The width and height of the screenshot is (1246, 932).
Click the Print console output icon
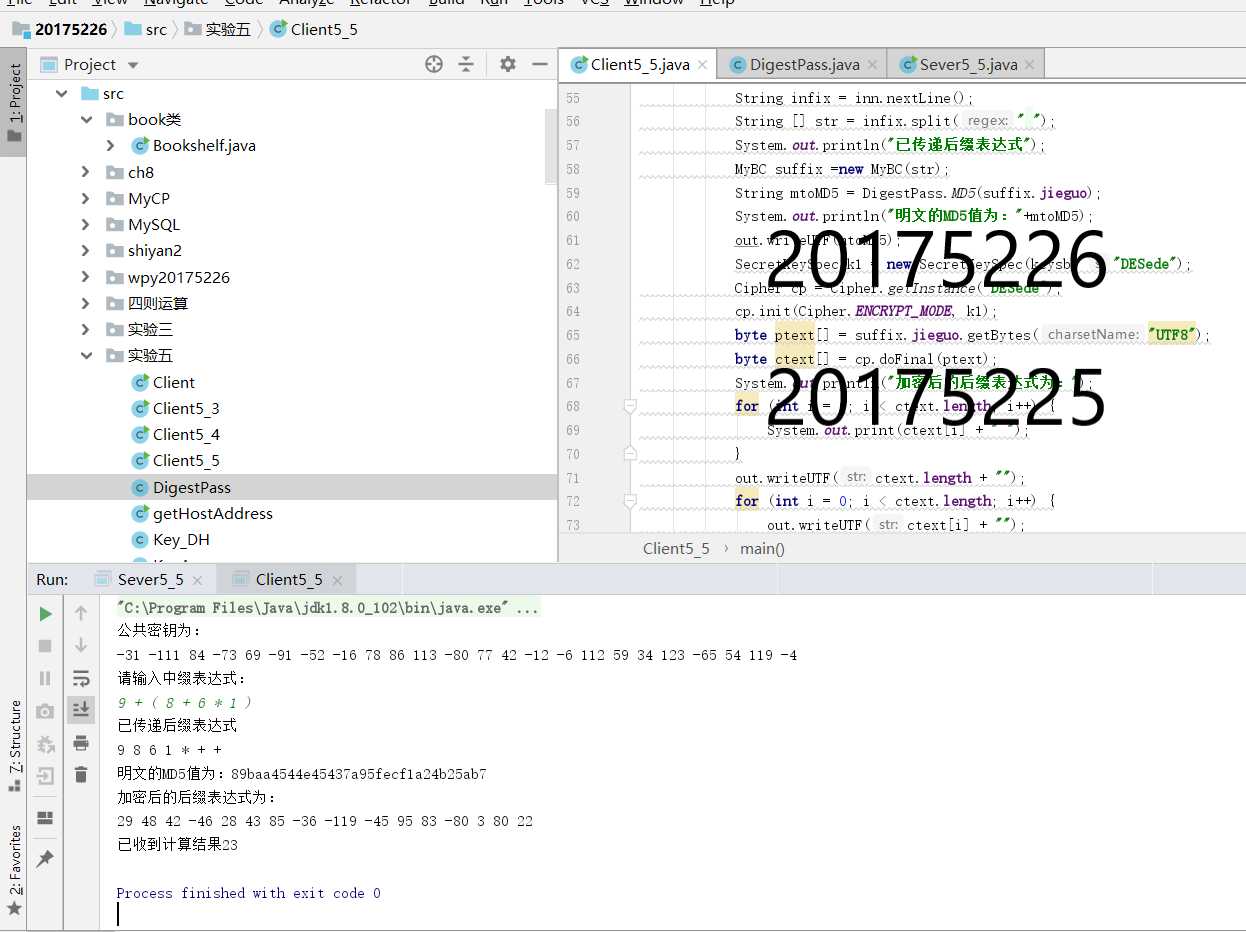tap(81, 742)
